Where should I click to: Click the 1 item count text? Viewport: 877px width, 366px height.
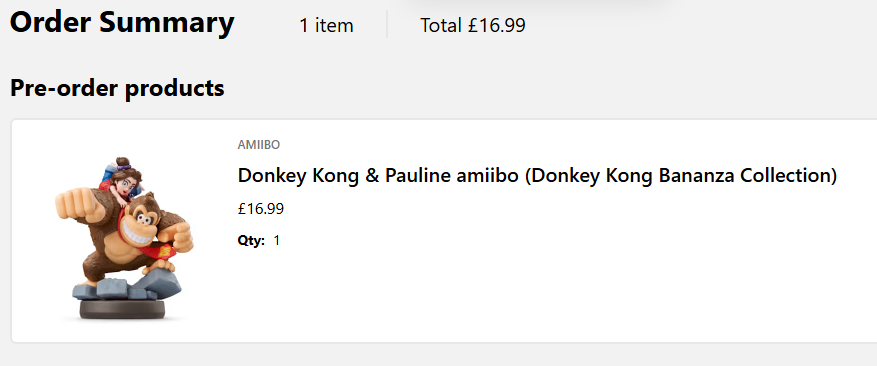pyautogui.click(x=326, y=26)
